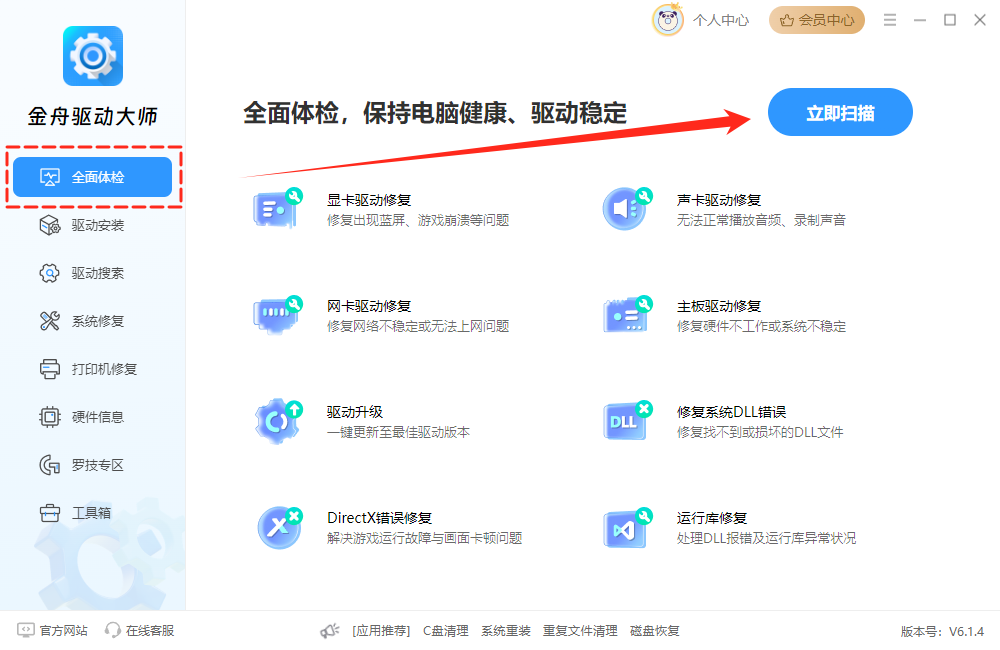The image size is (1000, 650).
Task: Open the hamburger menu near window controls
Action: tap(888, 19)
